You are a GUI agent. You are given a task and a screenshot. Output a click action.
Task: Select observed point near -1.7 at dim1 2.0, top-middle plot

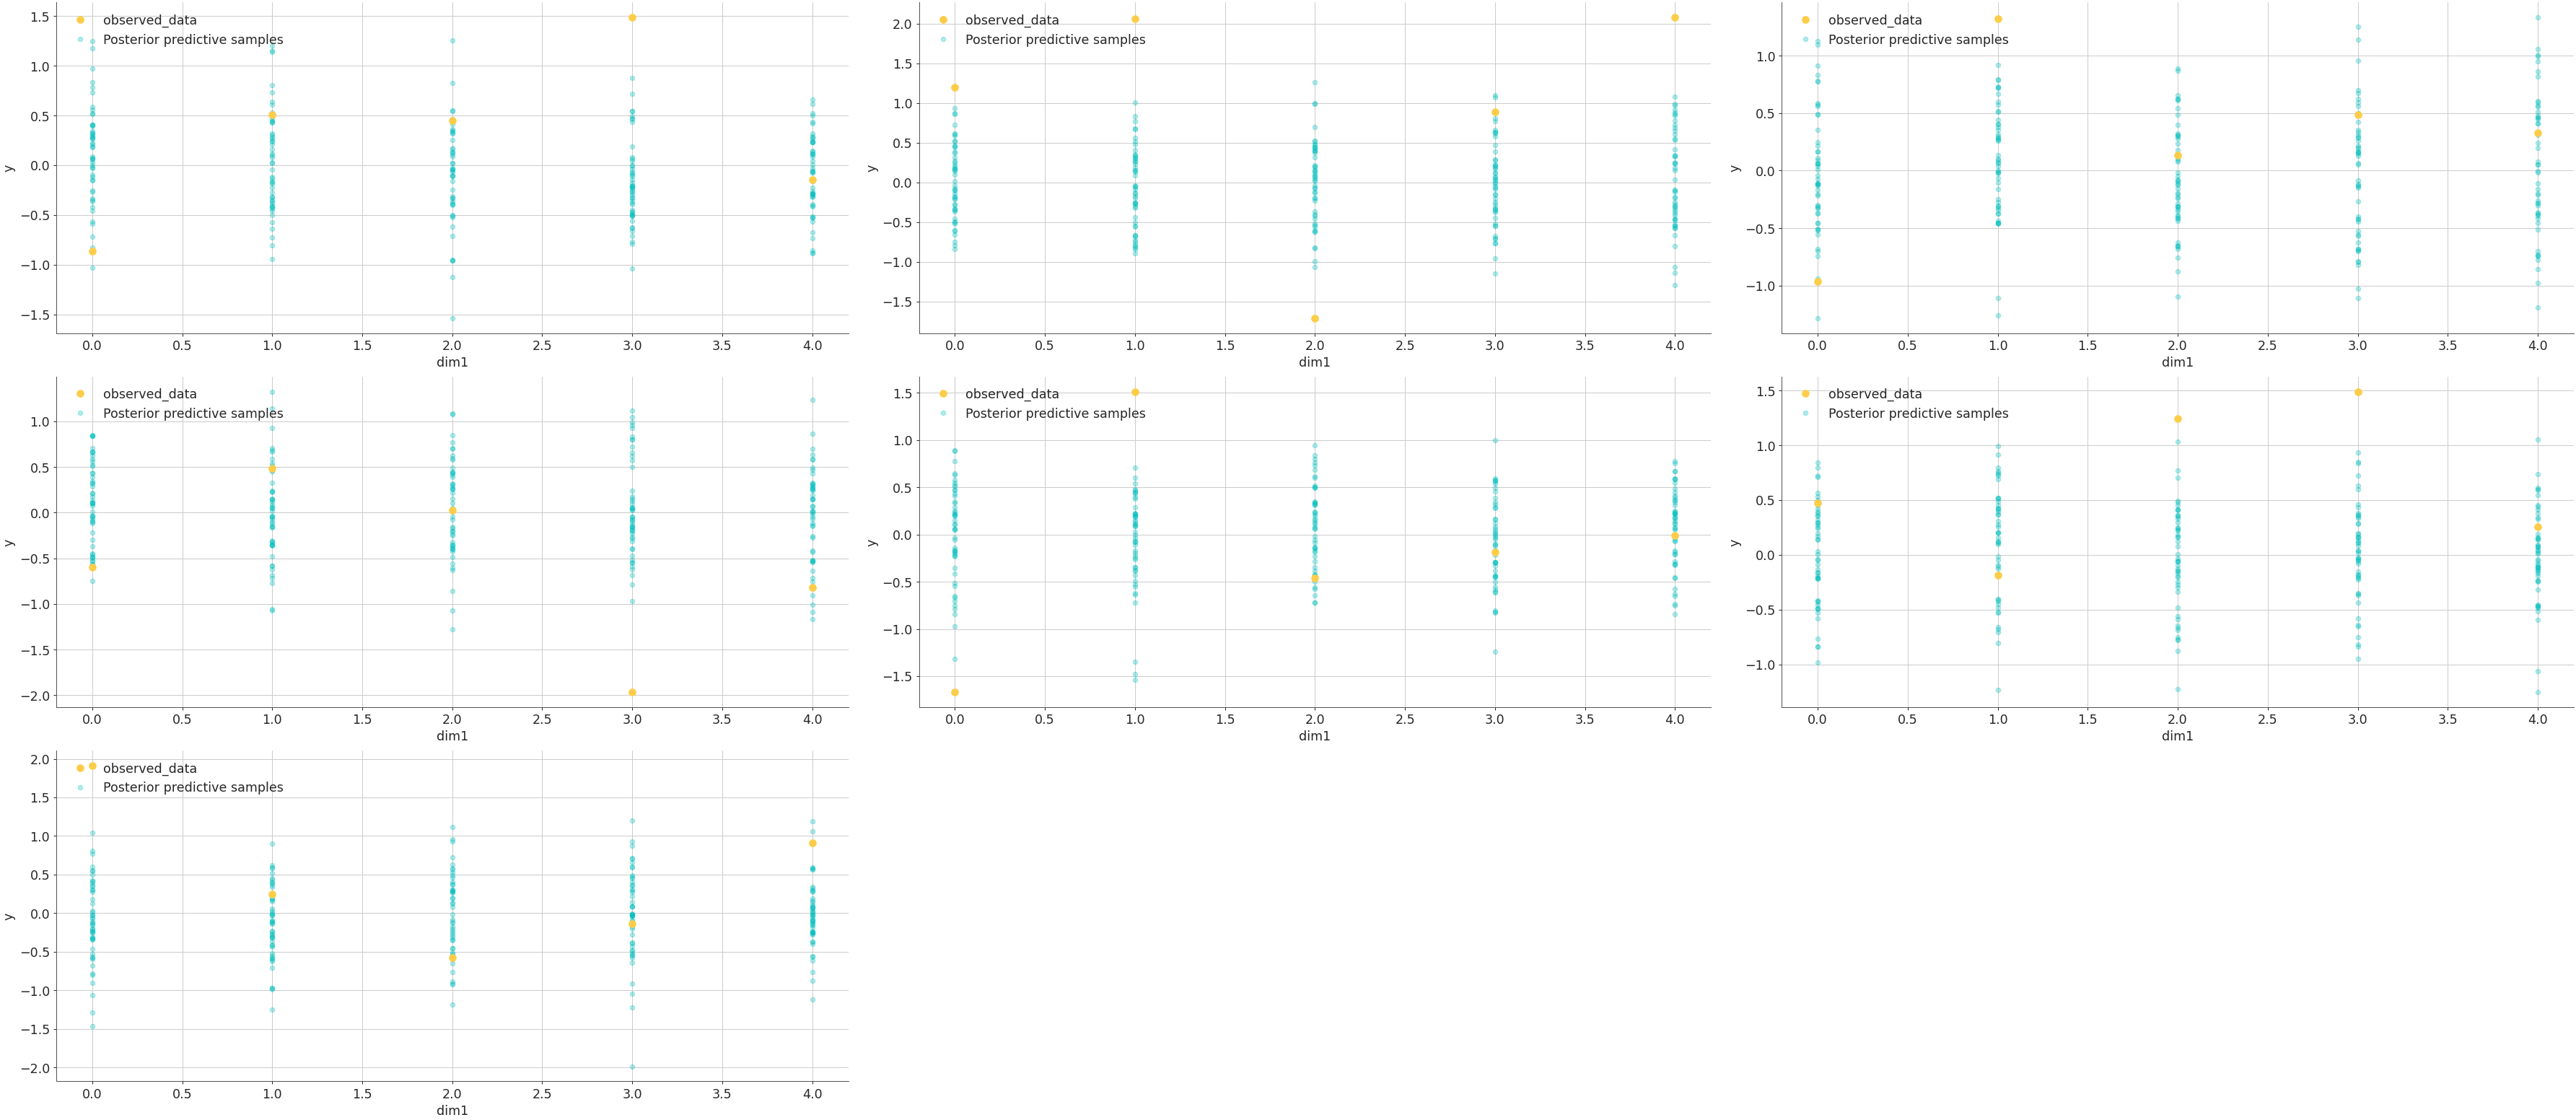click(x=1315, y=318)
